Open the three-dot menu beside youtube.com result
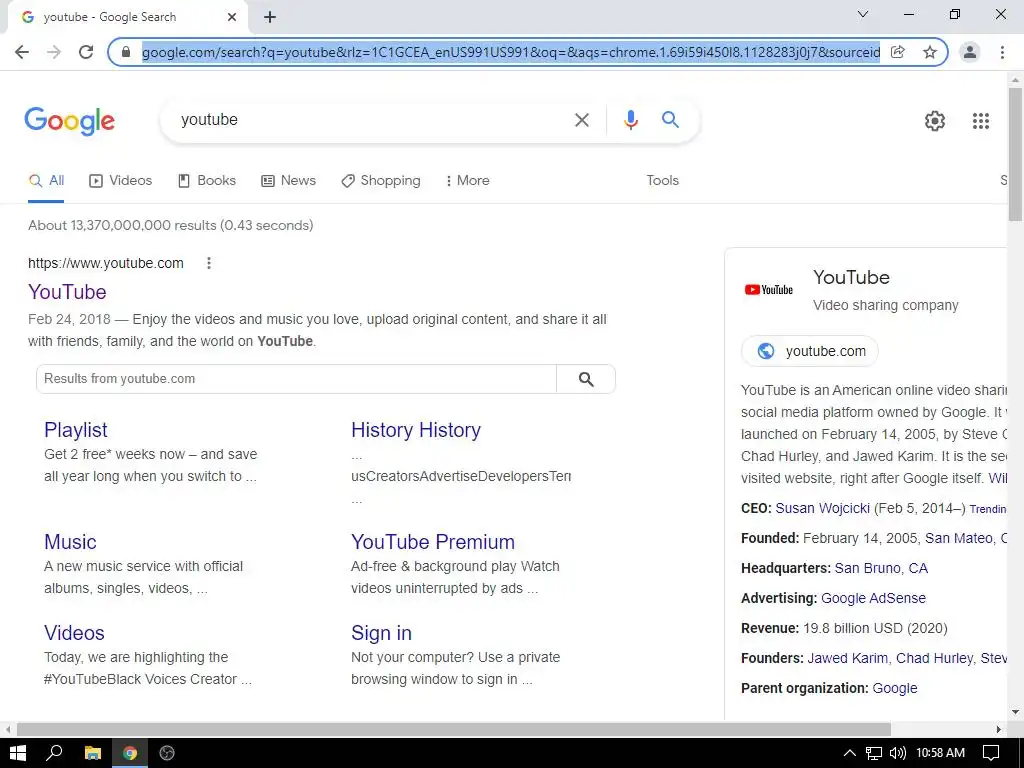The width and height of the screenshot is (1024, 768). [x=209, y=263]
